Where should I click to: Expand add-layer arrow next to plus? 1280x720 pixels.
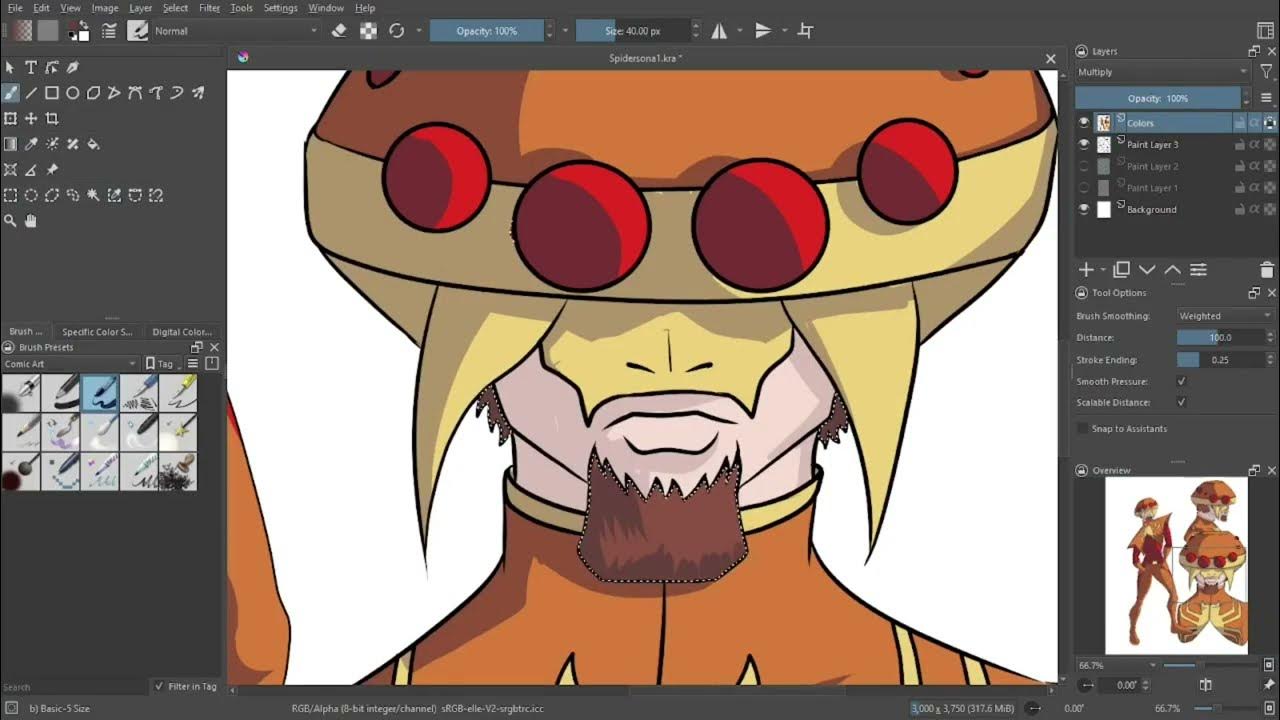click(1104, 270)
